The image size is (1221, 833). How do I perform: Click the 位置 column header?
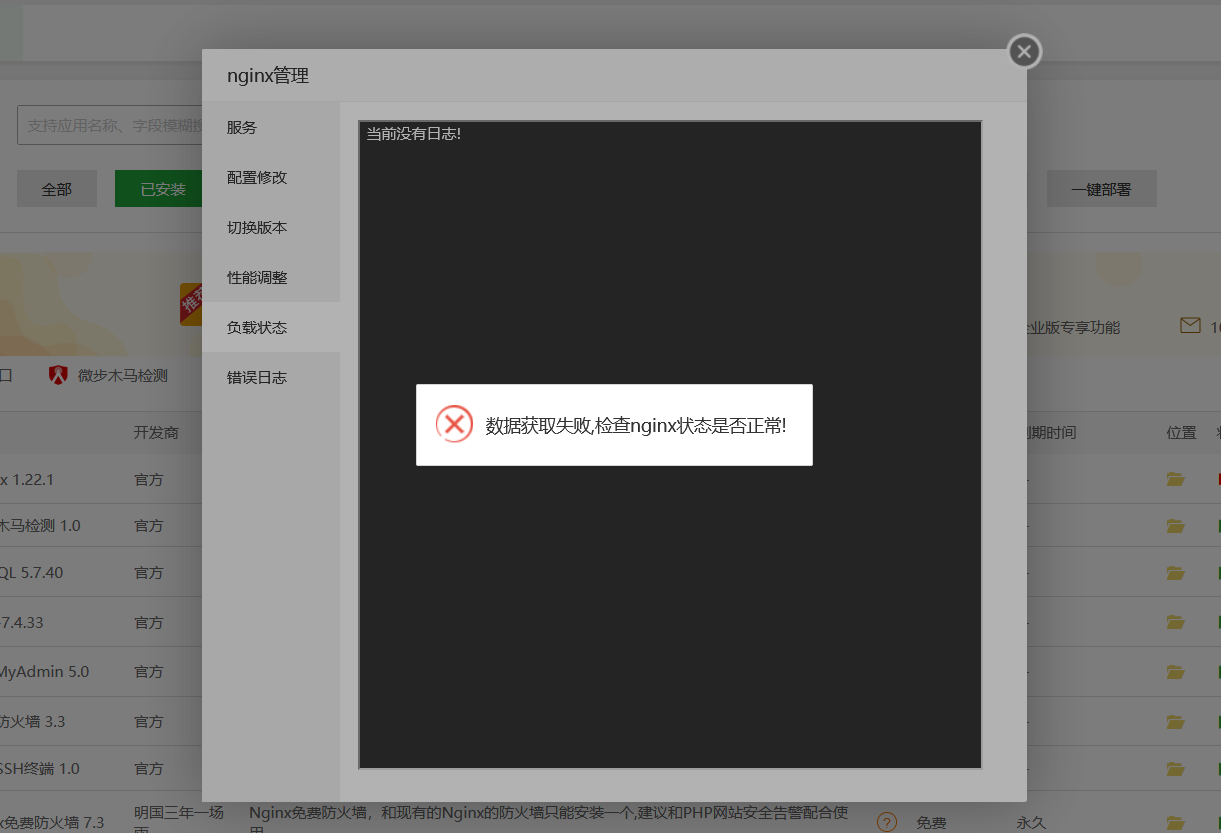pos(1181,432)
